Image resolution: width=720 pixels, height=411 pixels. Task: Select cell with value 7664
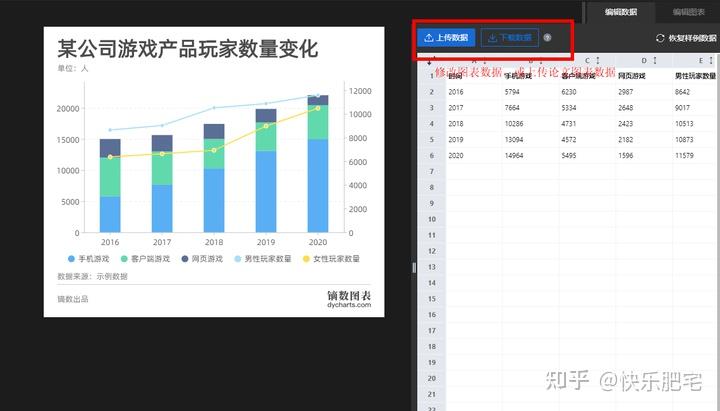530,108
